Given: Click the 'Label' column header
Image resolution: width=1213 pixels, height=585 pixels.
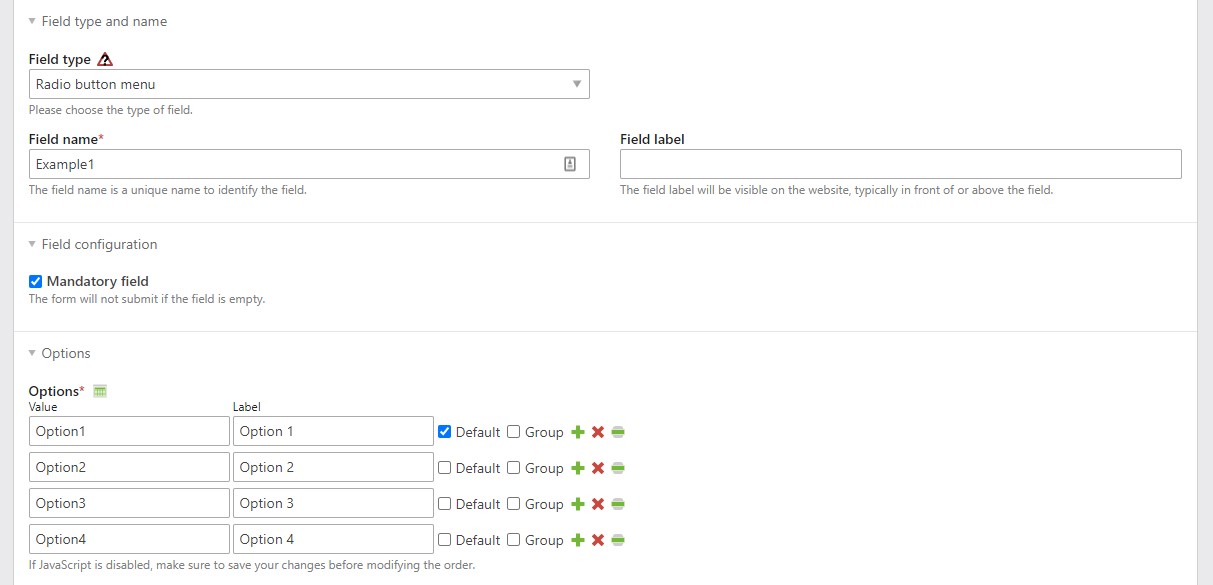Looking at the screenshot, I should click(x=246, y=407).
